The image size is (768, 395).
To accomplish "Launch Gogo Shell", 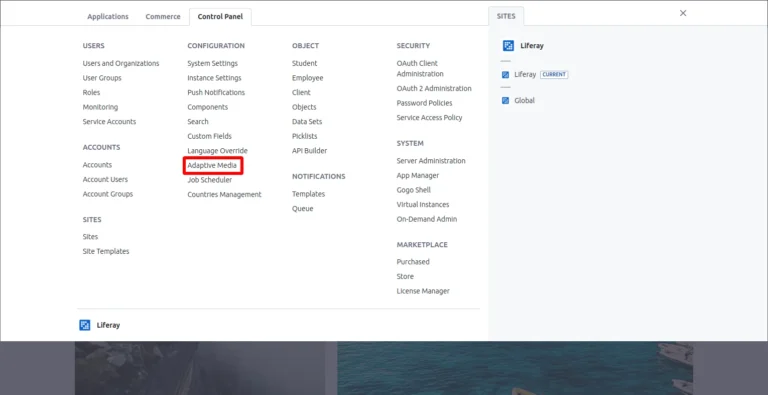I will click(414, 190).
